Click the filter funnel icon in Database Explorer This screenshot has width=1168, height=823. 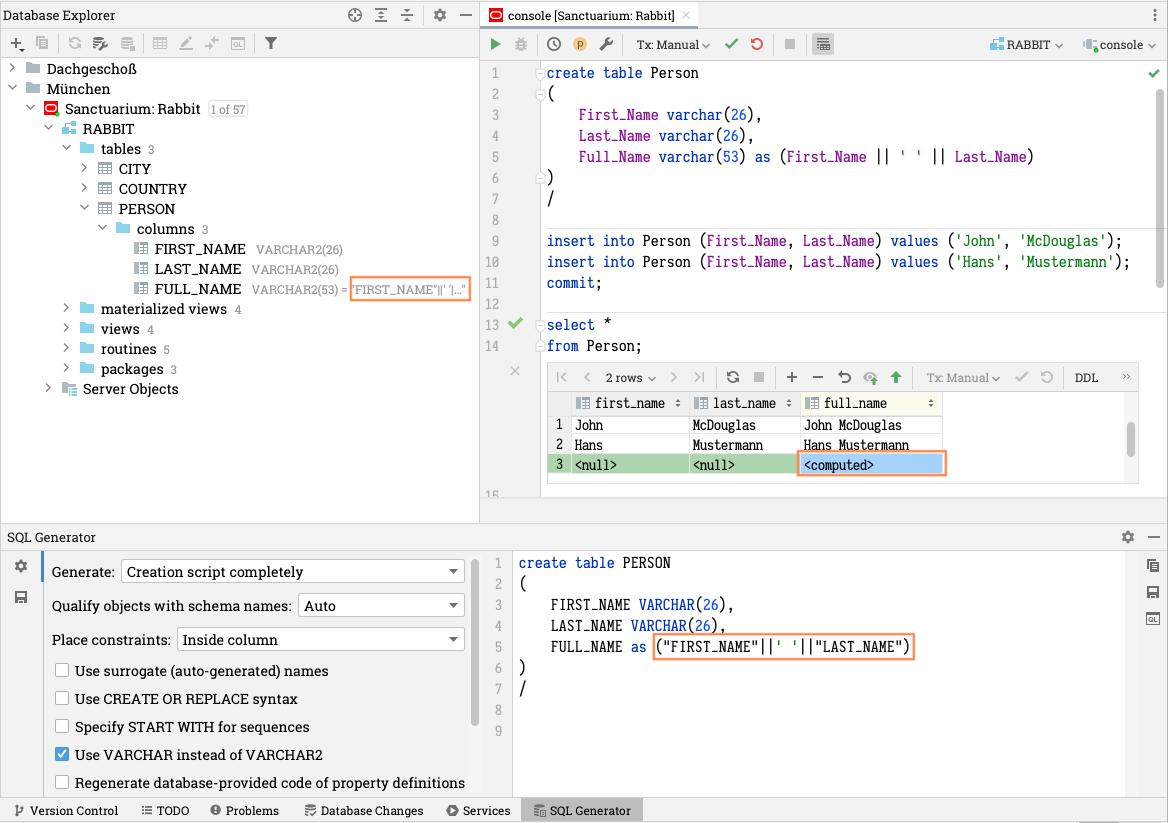point(270,44)
